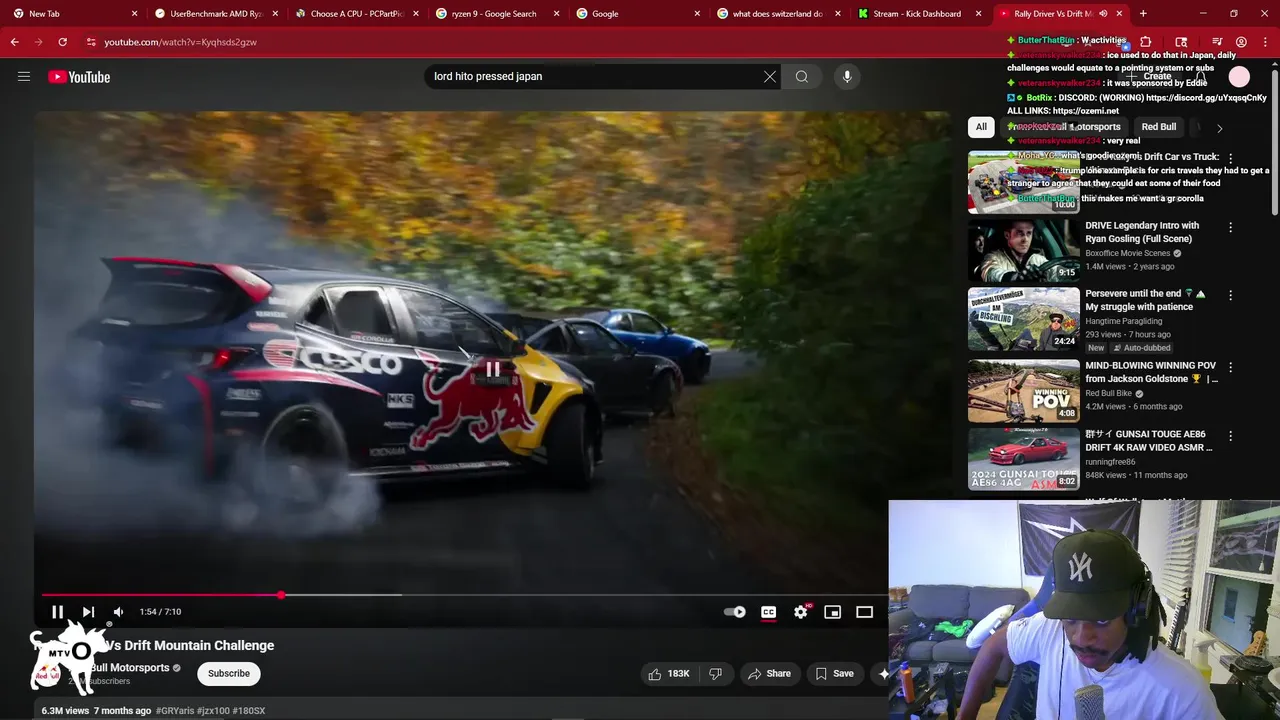Click the verified badge next to Red Bull Motorsports
This screenshot has height=720, width=1280.
click(177, 668)
